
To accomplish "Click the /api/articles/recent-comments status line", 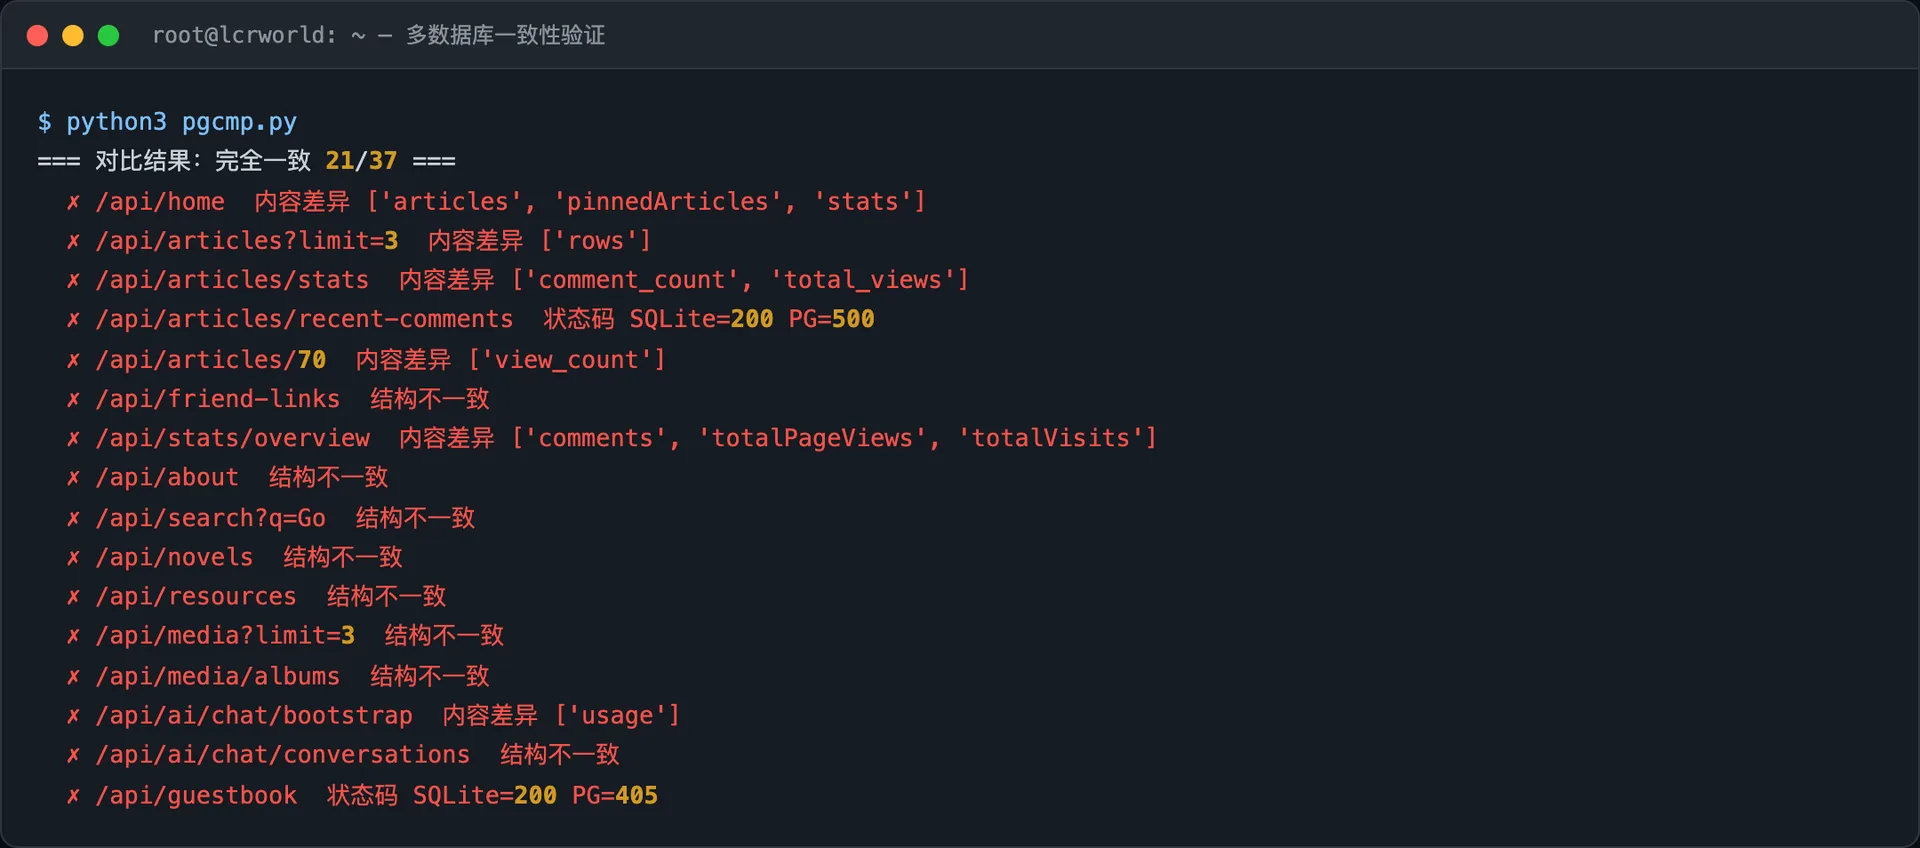I will point(470,319).
